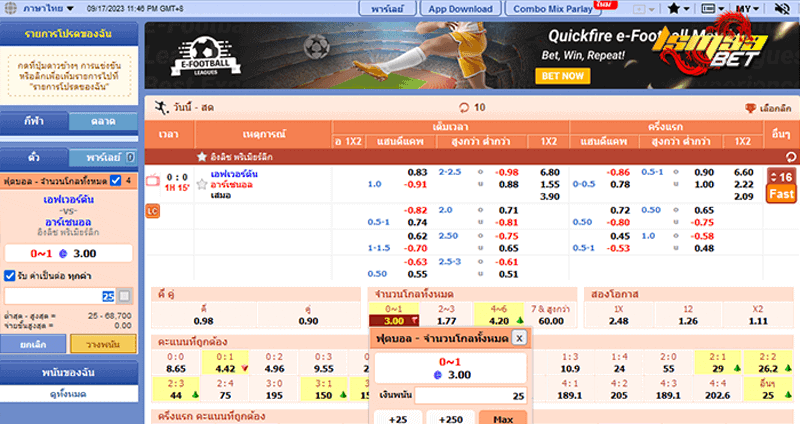The image size is (800, 424).
Task: Click double chance X2 odds 1.11
Action: click(758, 321)
